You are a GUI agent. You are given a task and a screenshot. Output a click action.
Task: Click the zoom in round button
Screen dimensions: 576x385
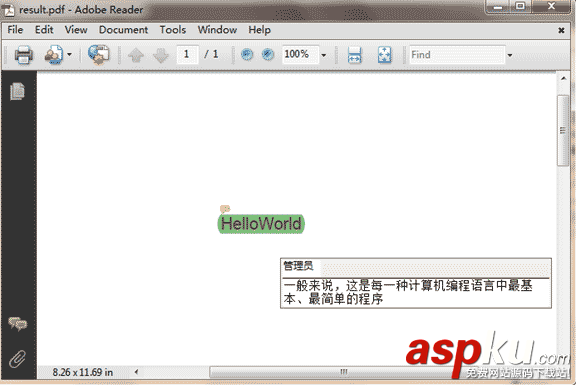pos(268,55)
